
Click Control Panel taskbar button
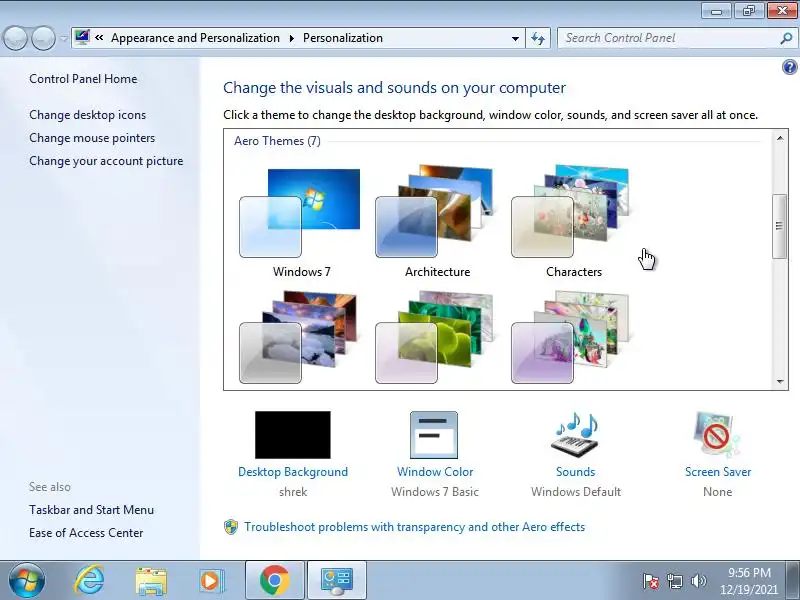coord(337,581)
